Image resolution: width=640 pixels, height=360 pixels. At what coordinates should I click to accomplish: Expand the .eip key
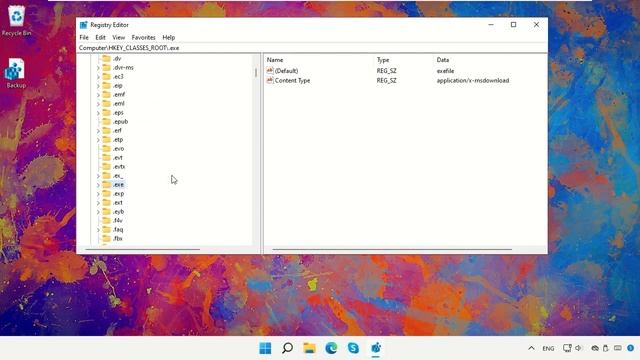98,86
